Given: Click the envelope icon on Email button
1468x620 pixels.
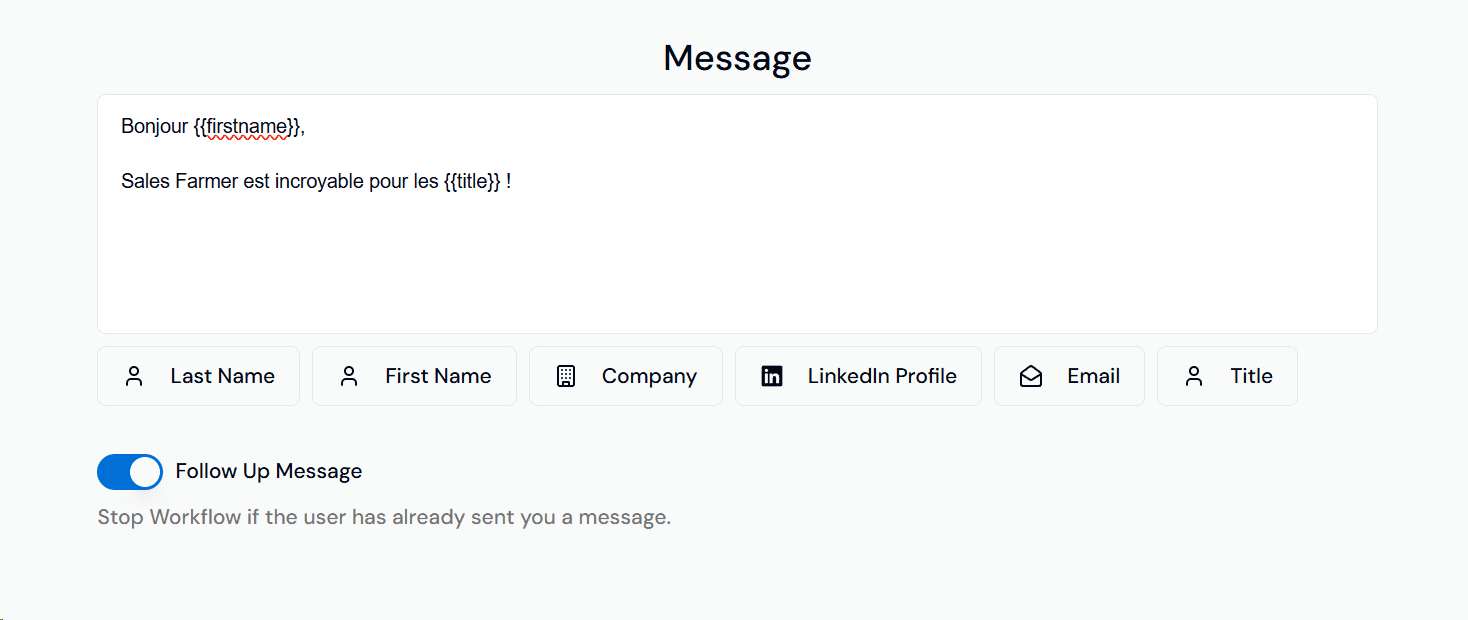Looking at the screenshot, I should point(1031,376).
